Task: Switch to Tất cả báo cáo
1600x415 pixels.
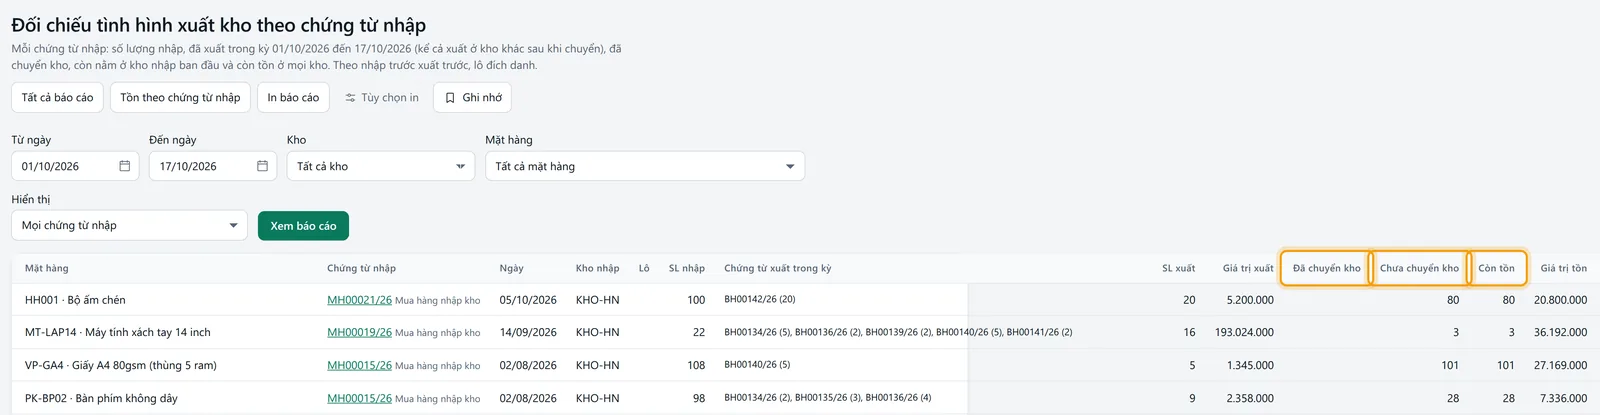Action: [57, 97]
